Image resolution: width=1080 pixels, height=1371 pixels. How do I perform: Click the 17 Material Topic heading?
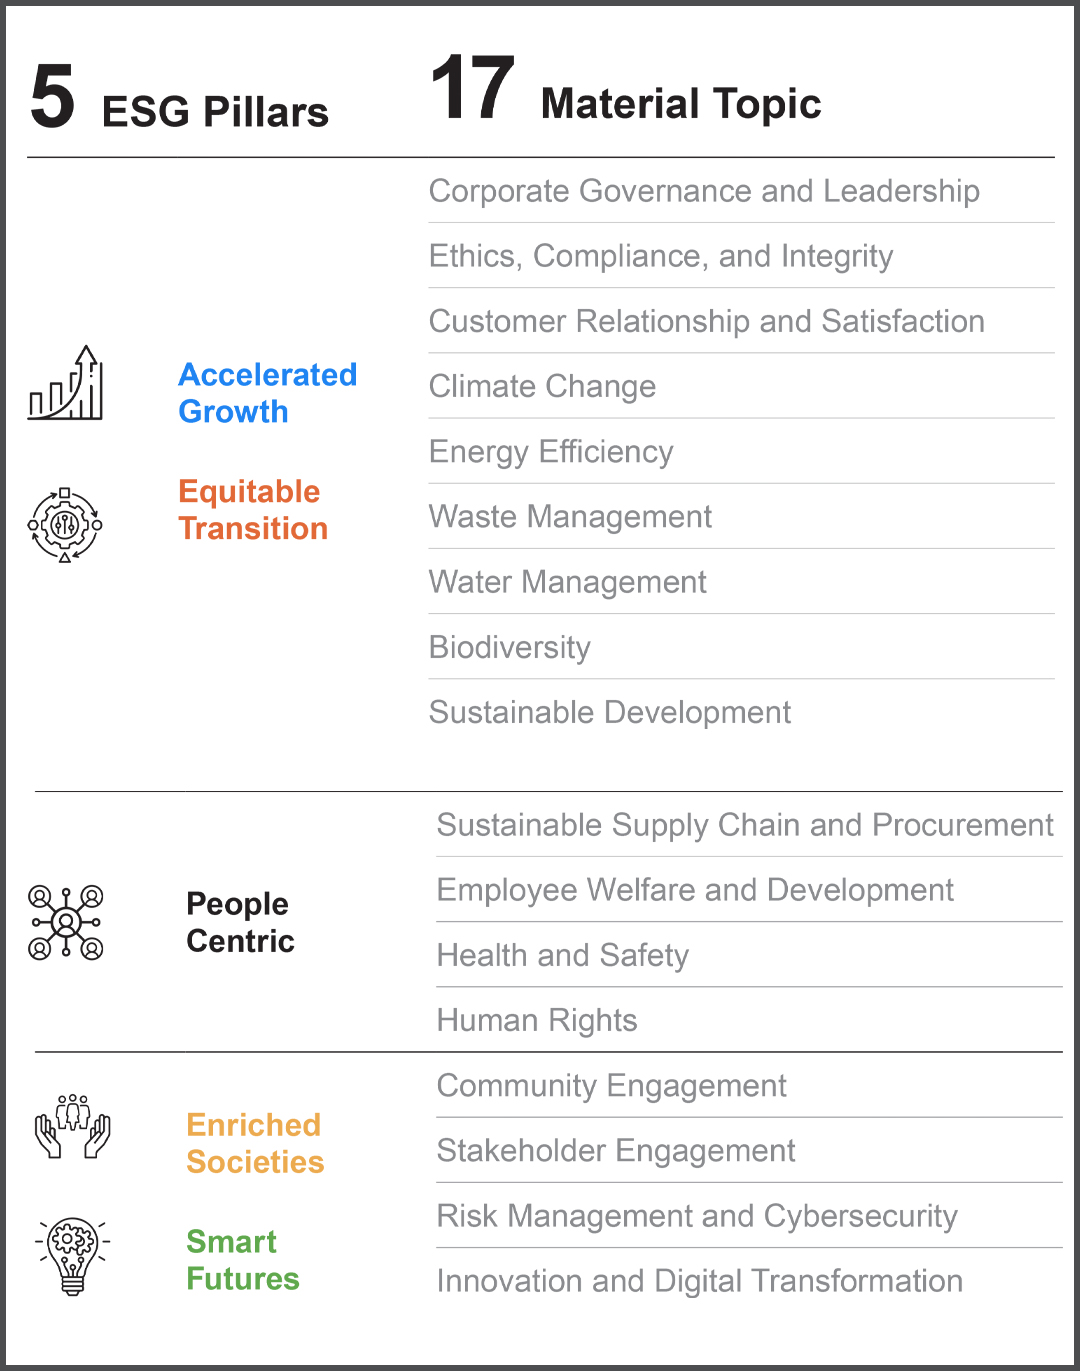(x=626, y=93)
